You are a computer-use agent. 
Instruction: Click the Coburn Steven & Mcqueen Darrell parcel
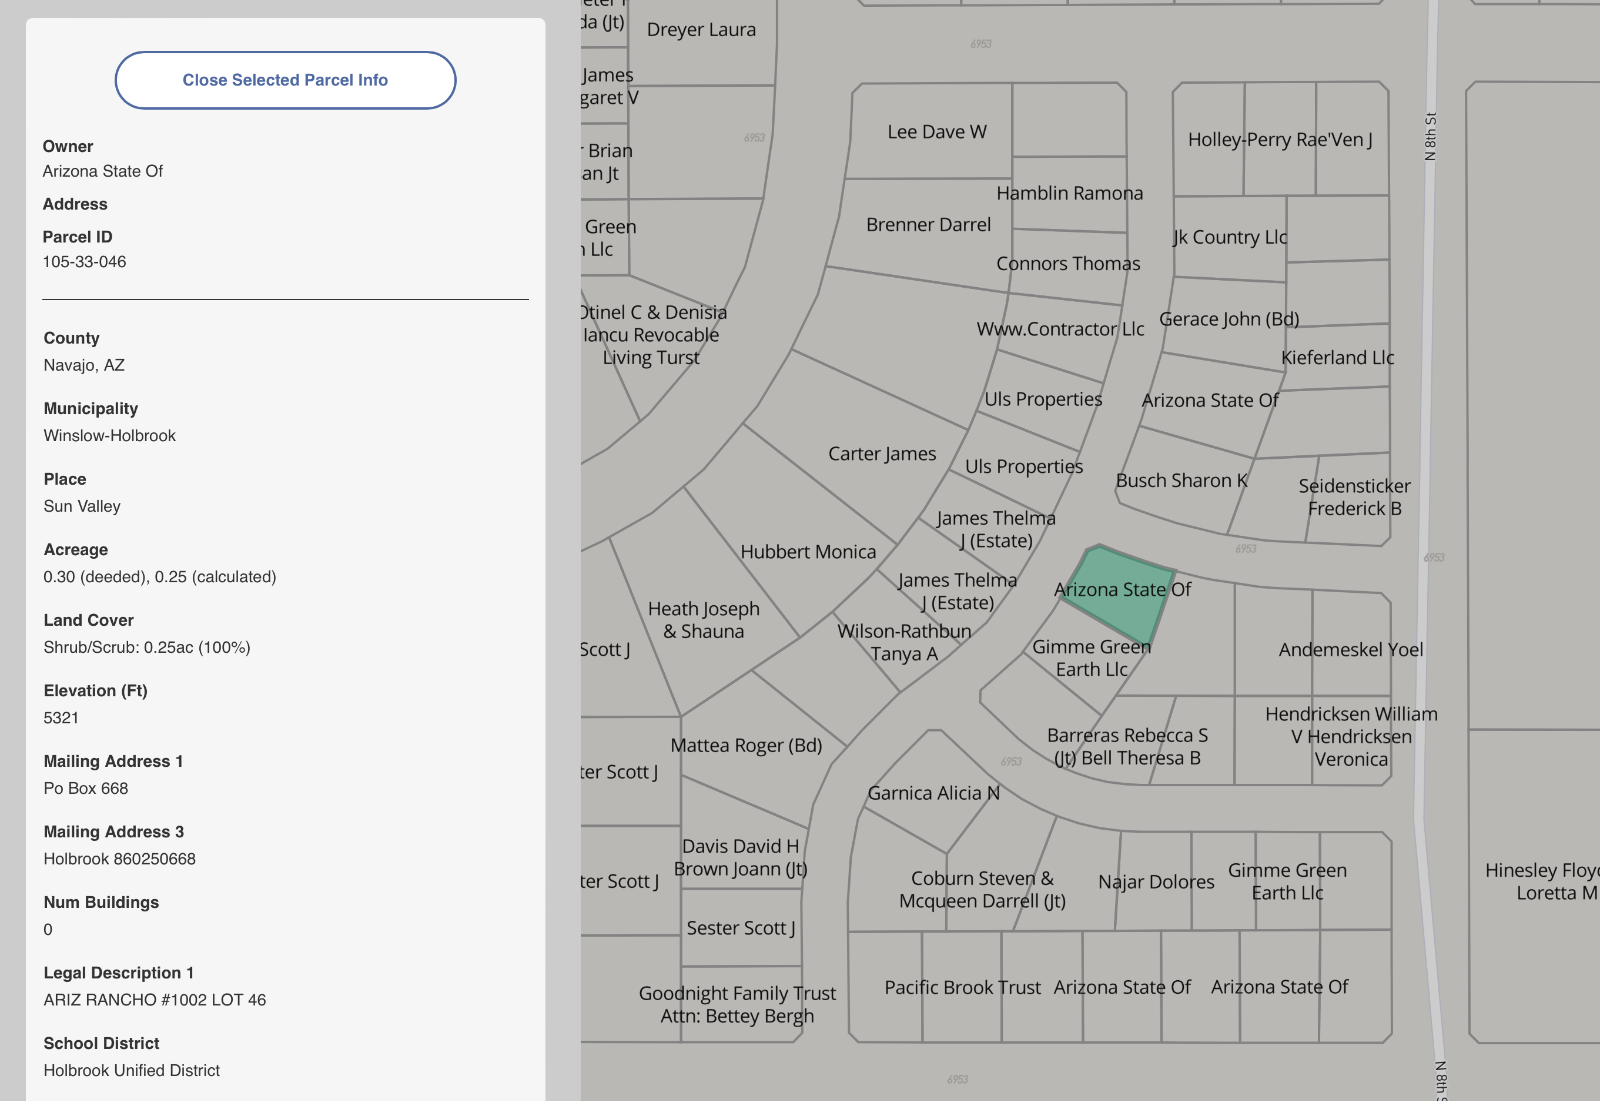click(982, 890)
